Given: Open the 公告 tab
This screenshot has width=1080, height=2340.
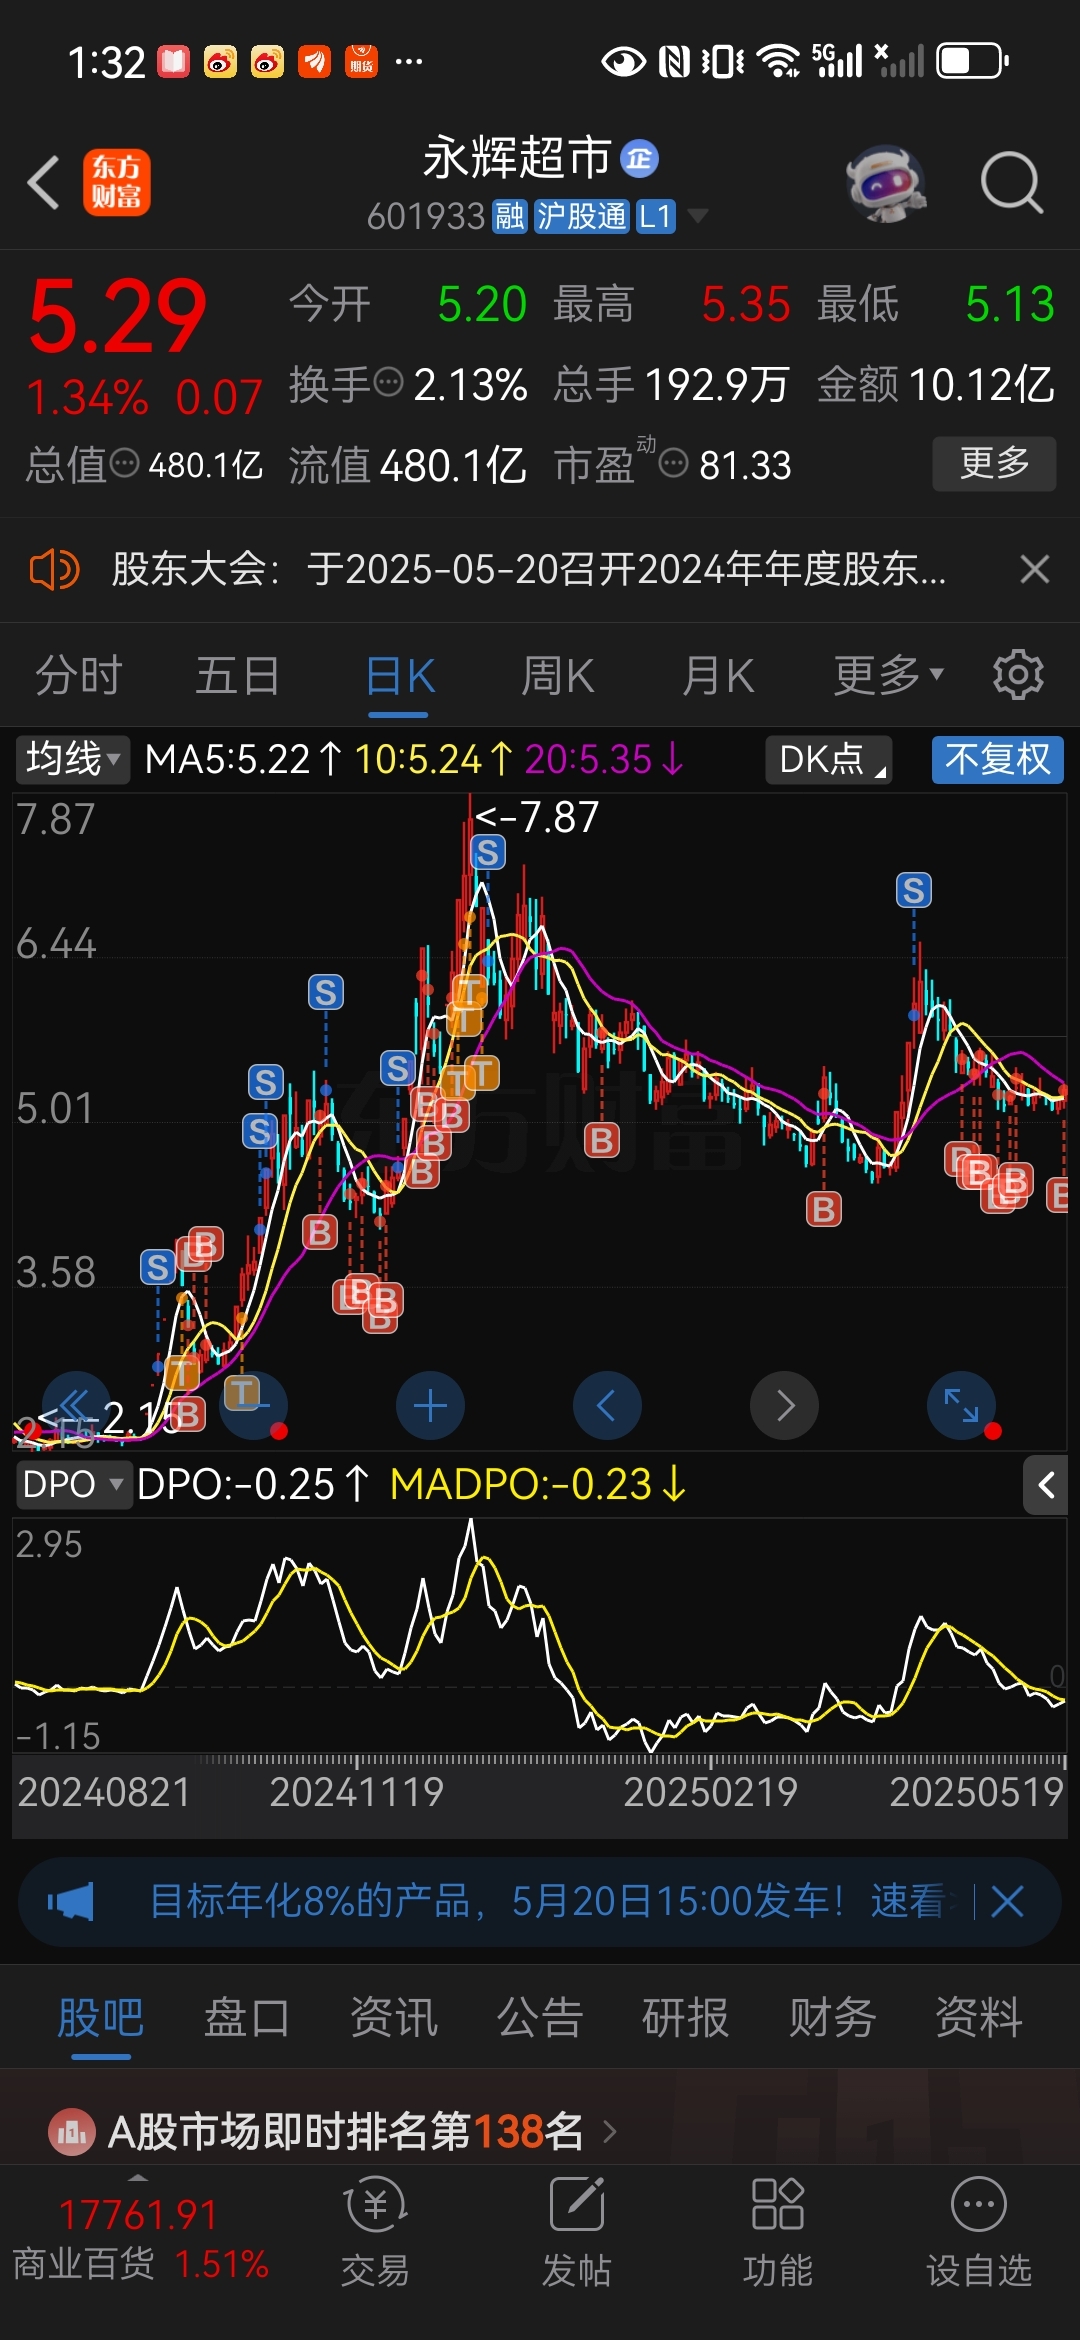Looking at the screenshot, I should [x=539, y=2017].
